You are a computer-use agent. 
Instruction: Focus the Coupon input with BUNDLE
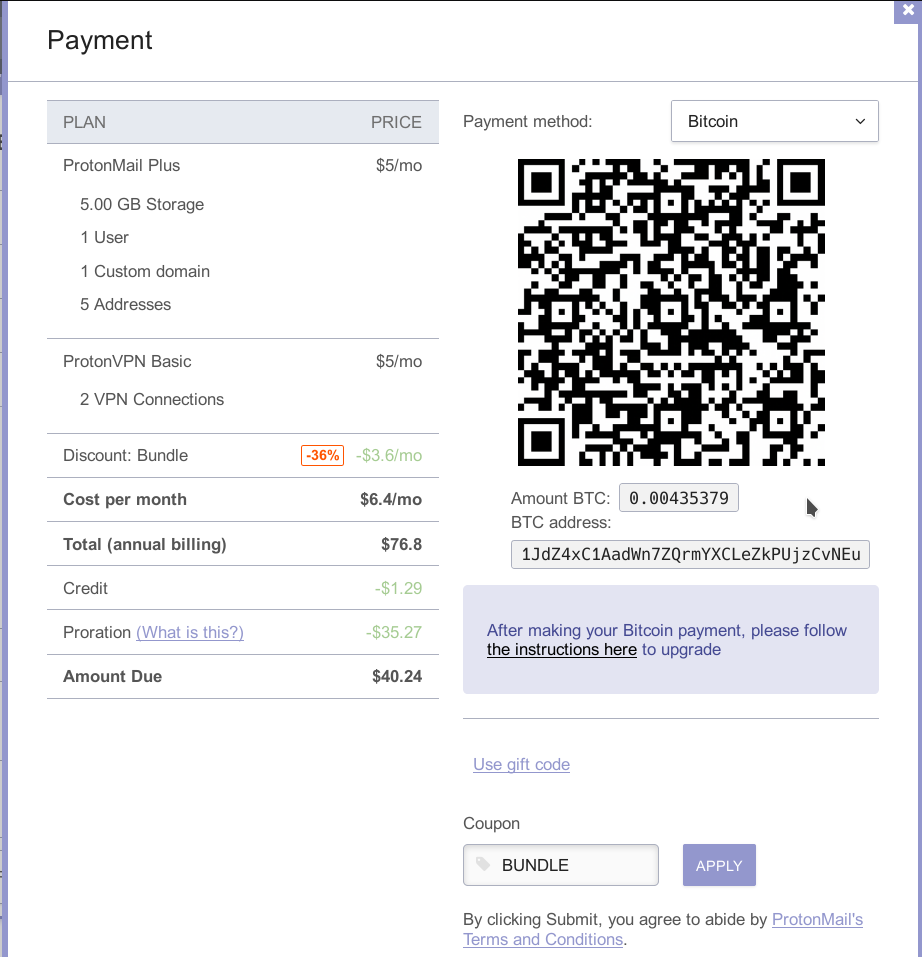pos(561,865)
